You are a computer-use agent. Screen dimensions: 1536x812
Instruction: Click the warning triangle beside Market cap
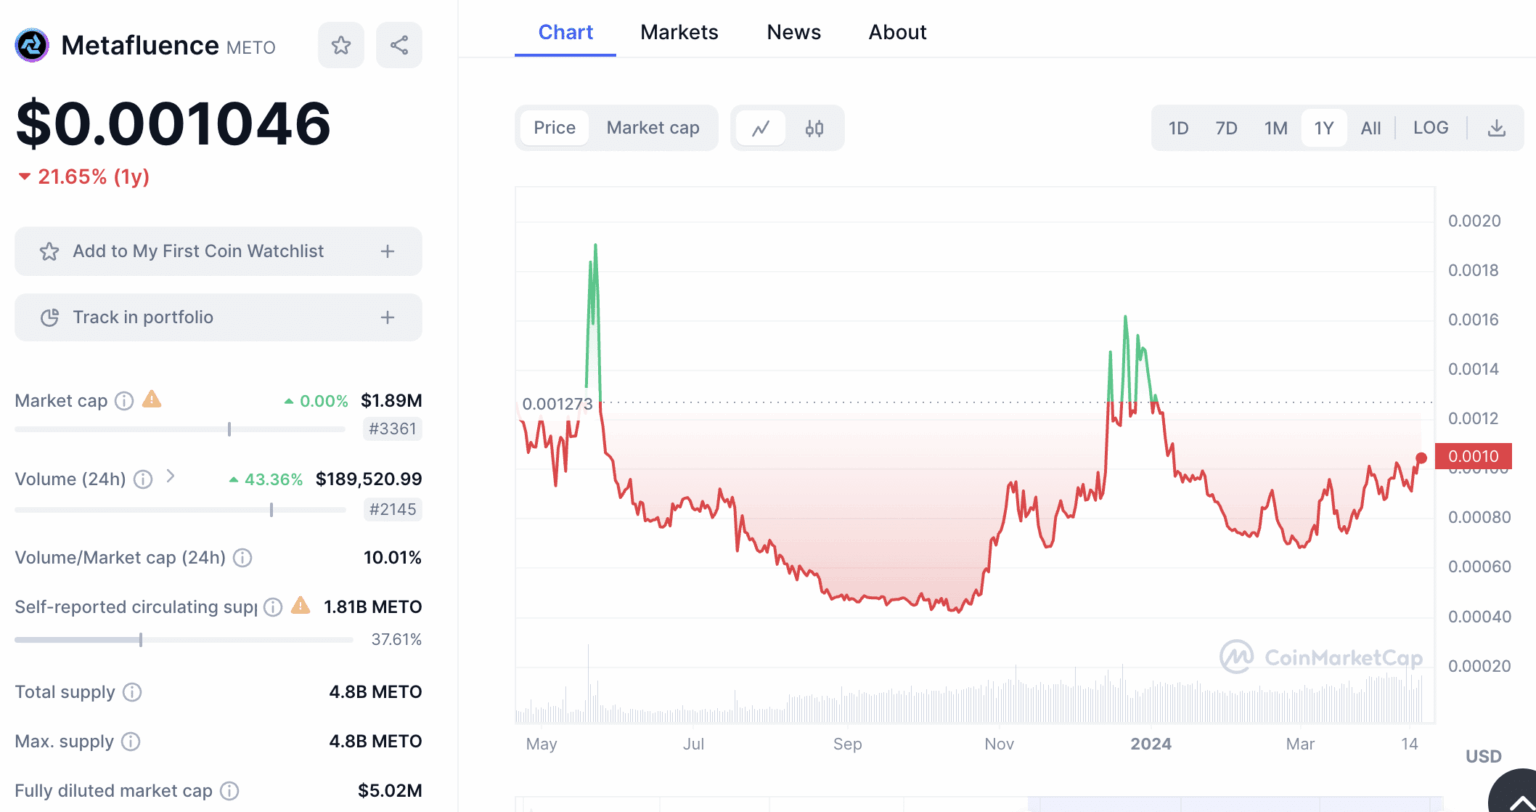tap(151, 400)
